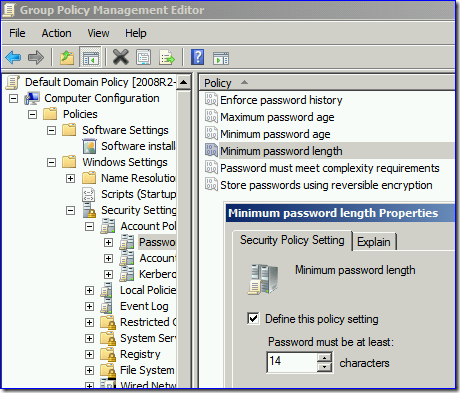Click the Security Settings lock icon
Viewport: 460px width, 393px height.
[x=89, y=210]
